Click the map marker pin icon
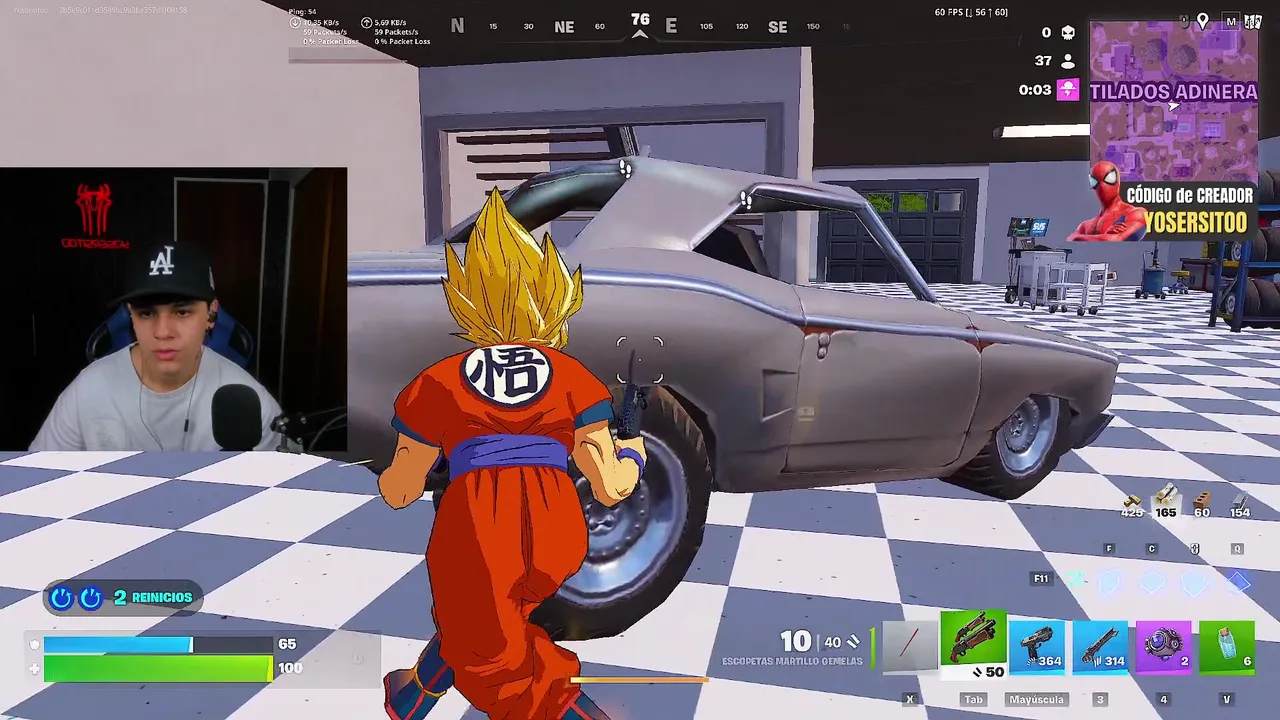Screen dimensions: 1280x720 tap(1203, 21)
